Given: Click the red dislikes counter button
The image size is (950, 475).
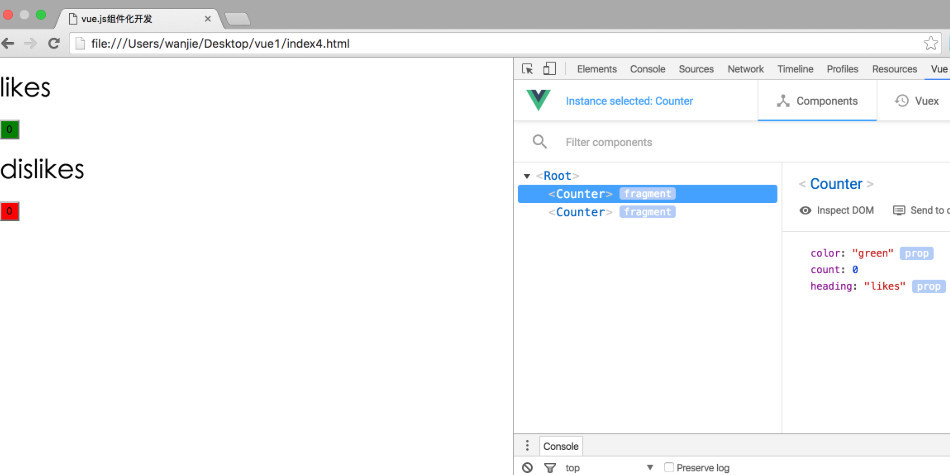Looking at the screenshot, I should point(10,212).
